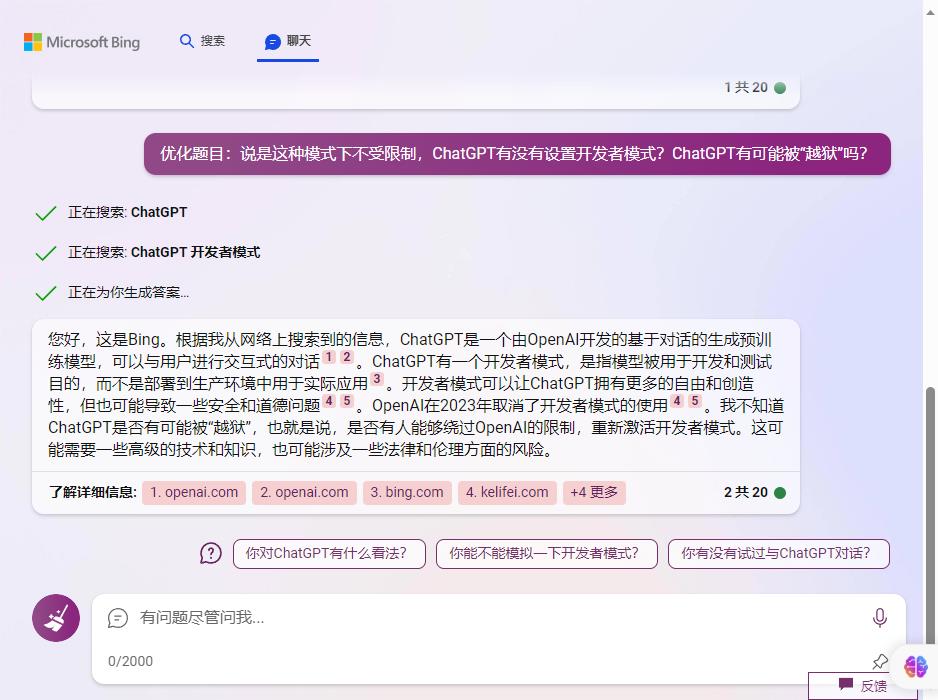Click the suggestion help question mark icon
The image size is (938, 700).
click(x=211, y=553)
